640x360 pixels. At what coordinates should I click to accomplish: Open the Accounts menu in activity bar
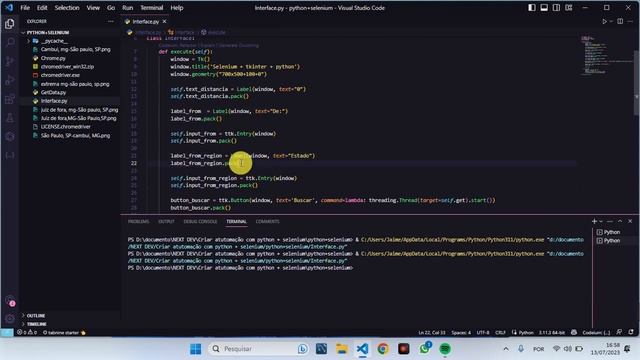(x=10, y=302)
